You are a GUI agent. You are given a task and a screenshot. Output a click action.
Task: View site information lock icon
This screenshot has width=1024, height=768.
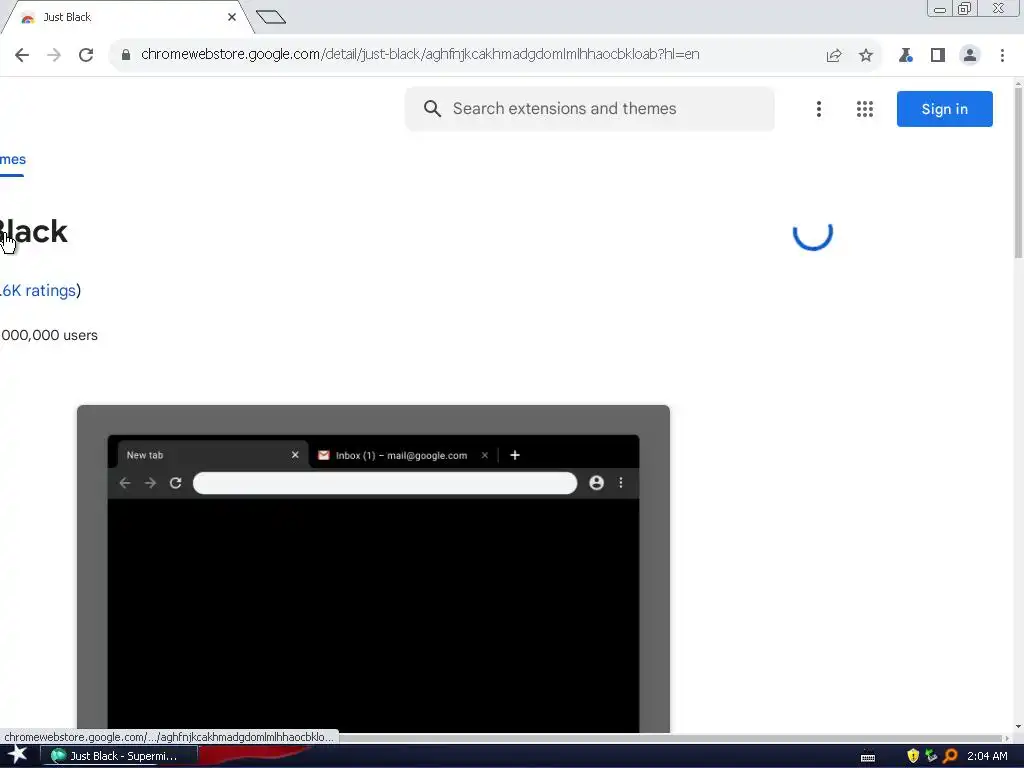[126, 55]
